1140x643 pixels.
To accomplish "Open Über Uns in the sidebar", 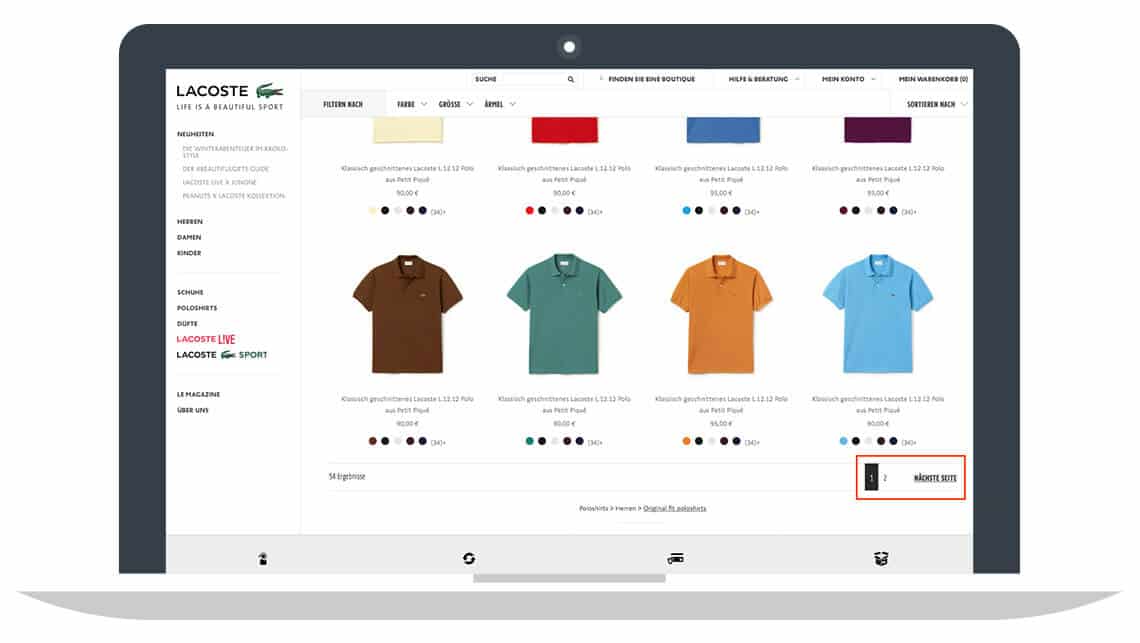I will pos(193,410).
